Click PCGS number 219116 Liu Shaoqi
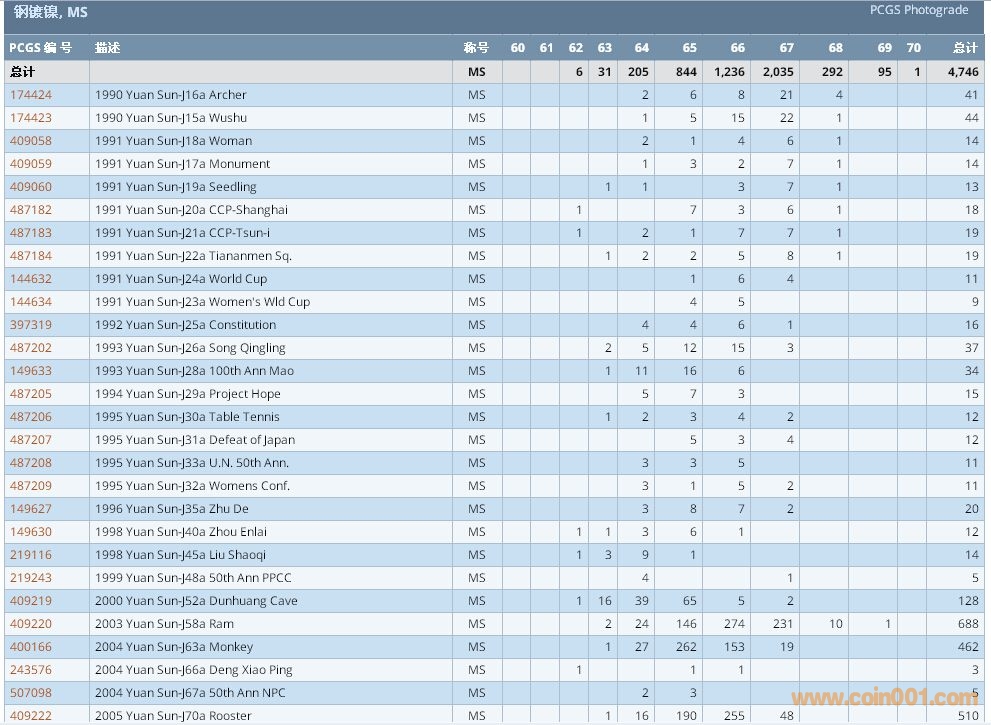The image size is (991, 725). 30,555
